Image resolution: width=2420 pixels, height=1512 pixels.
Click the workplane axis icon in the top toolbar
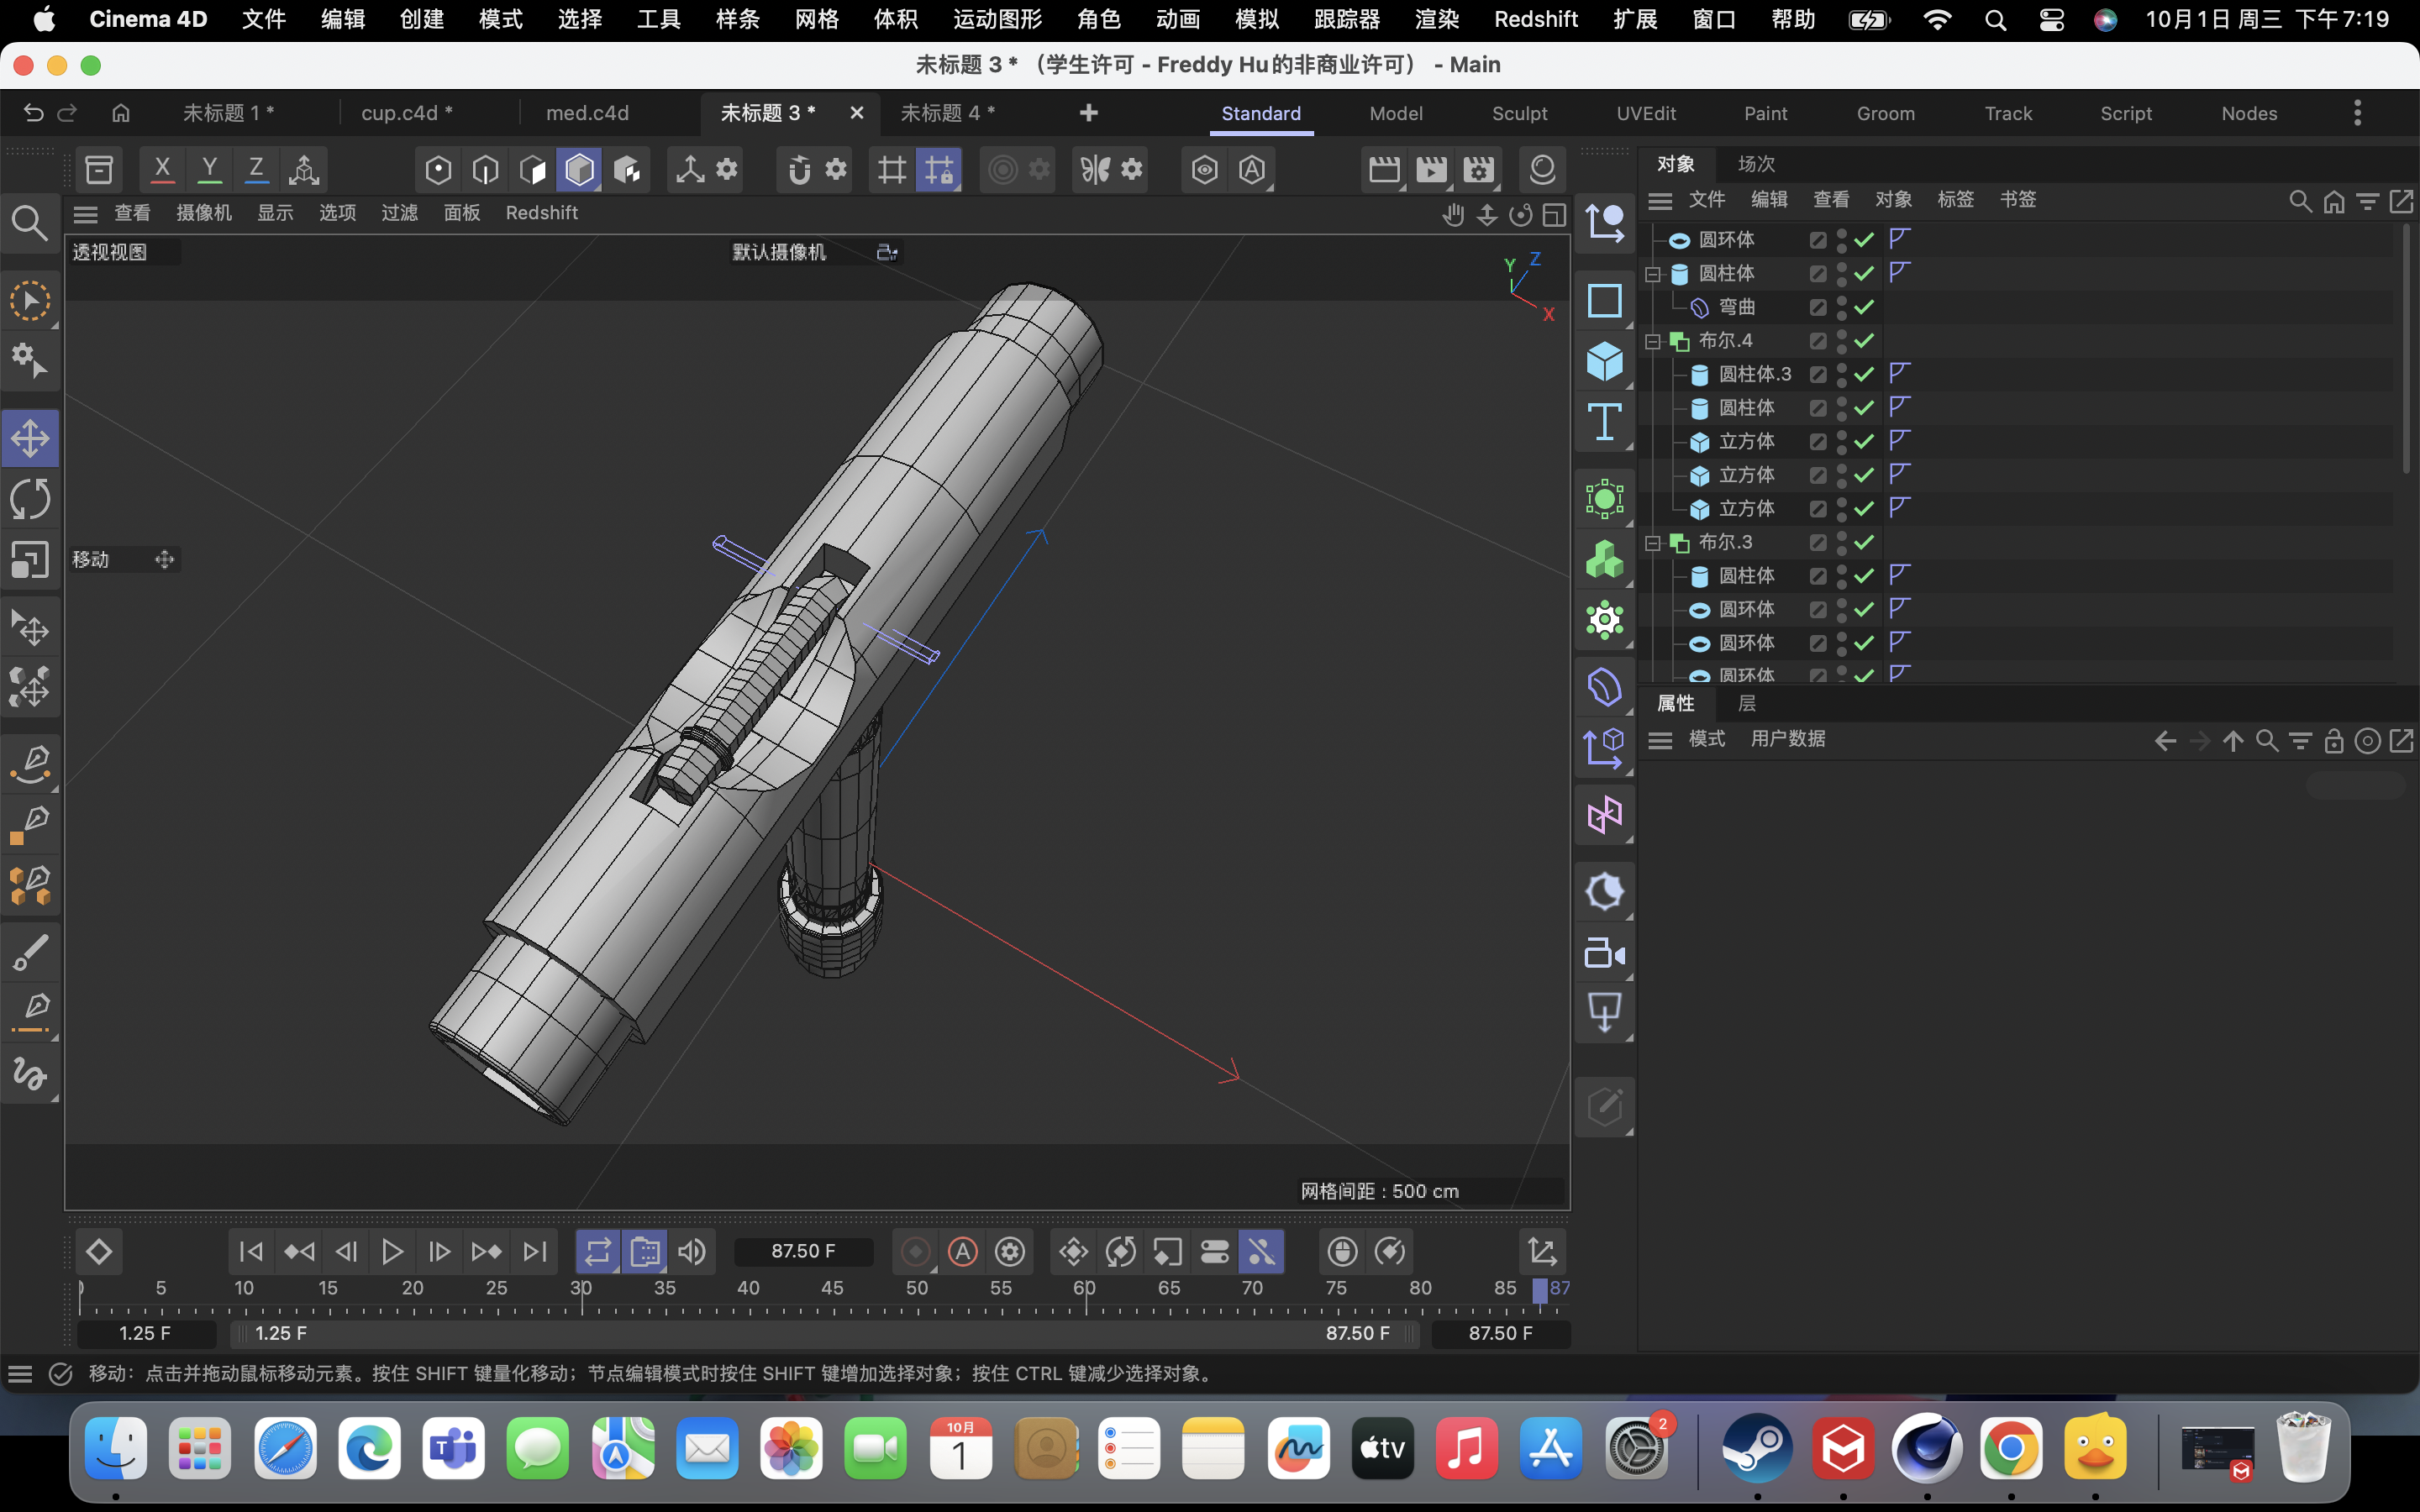point(304,169)
